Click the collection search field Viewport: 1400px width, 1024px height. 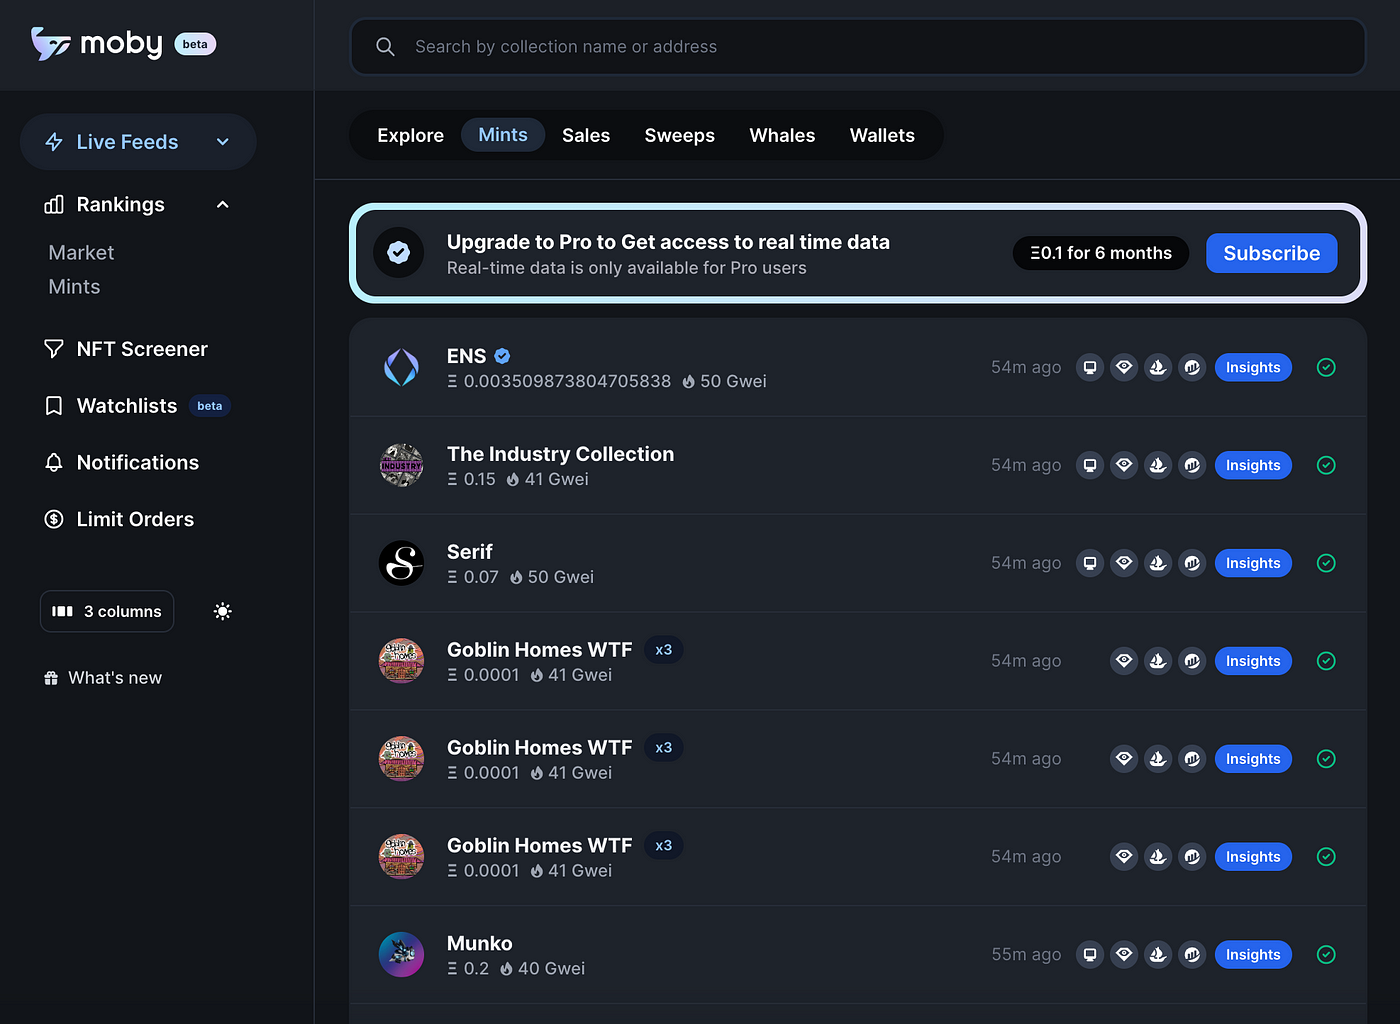coord(858,47)
